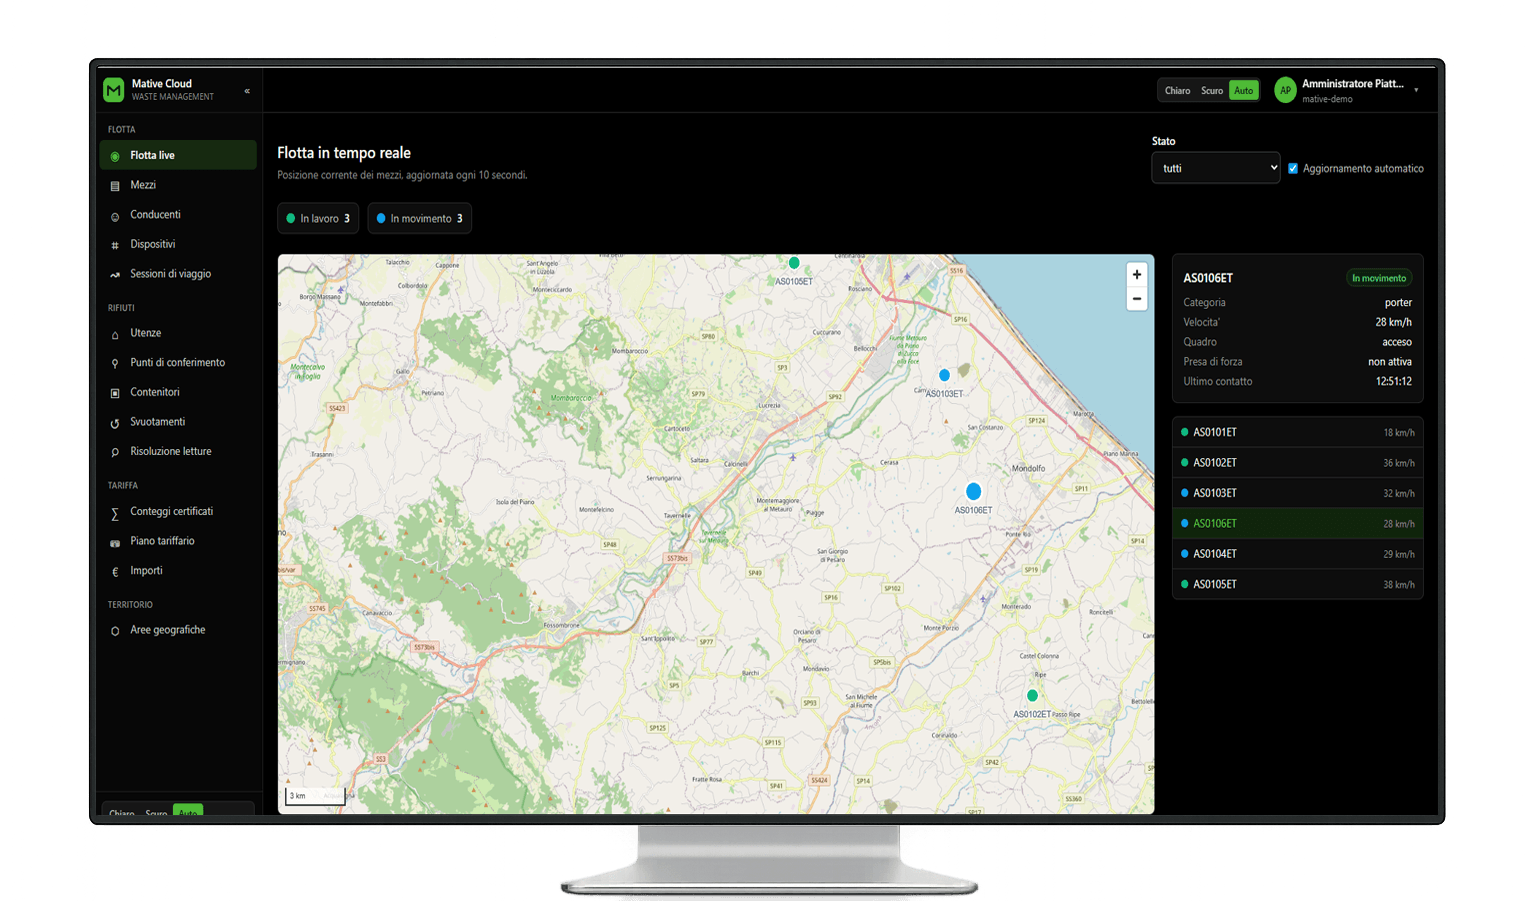
Task: Go to Risoluzione letture
Action: [178, 451]
